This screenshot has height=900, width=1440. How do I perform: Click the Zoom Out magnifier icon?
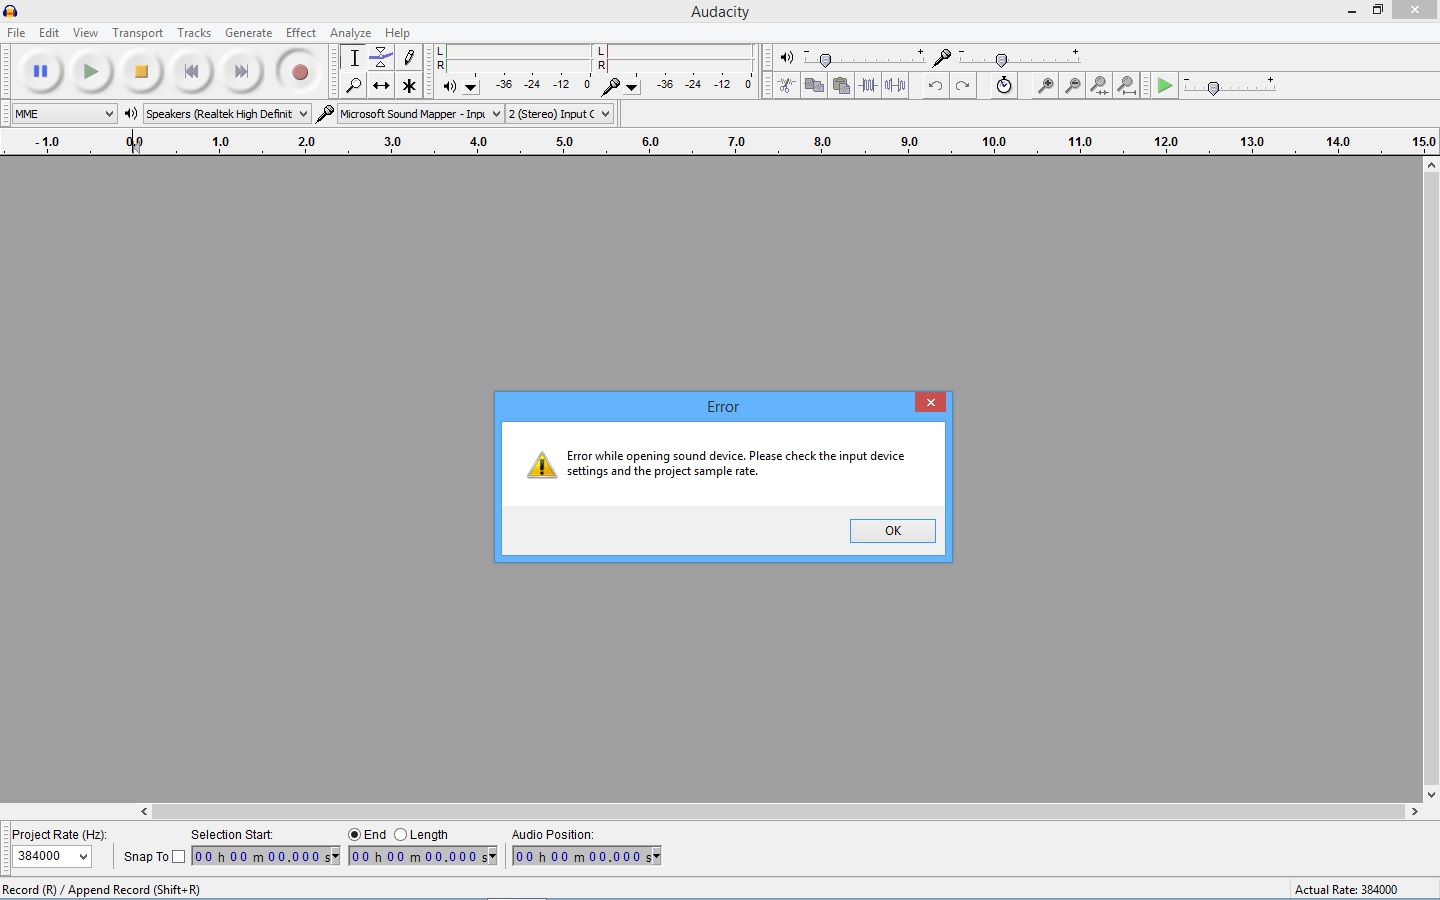1073,86
